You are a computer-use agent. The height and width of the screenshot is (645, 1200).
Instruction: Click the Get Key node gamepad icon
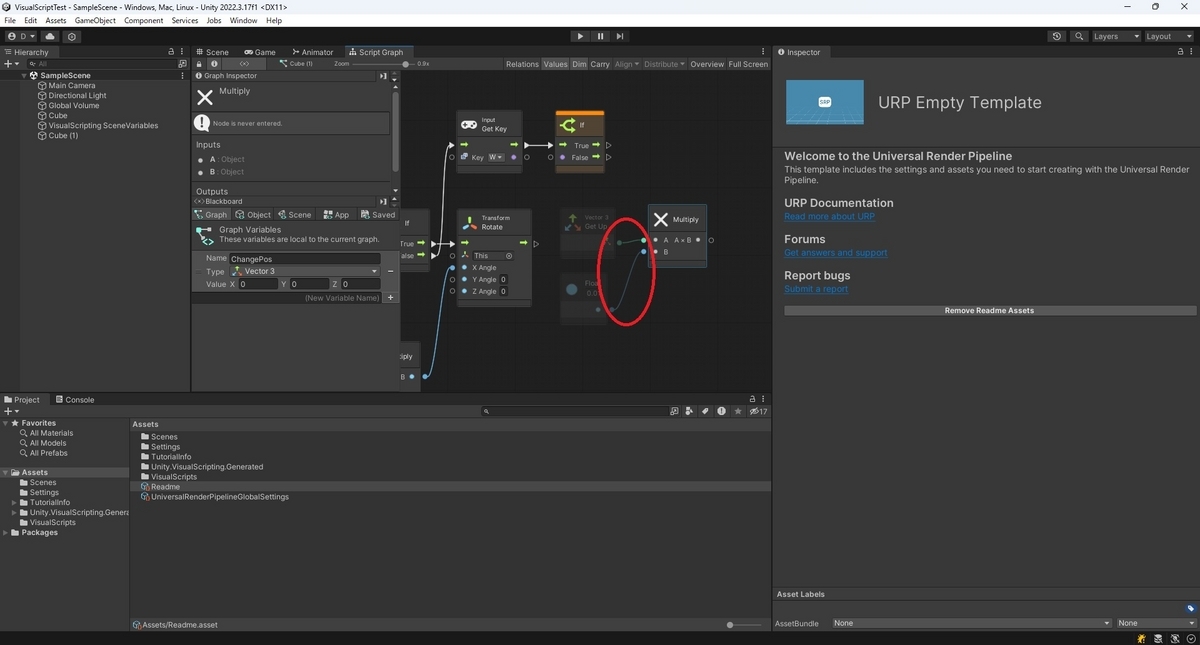click(468, 124)
